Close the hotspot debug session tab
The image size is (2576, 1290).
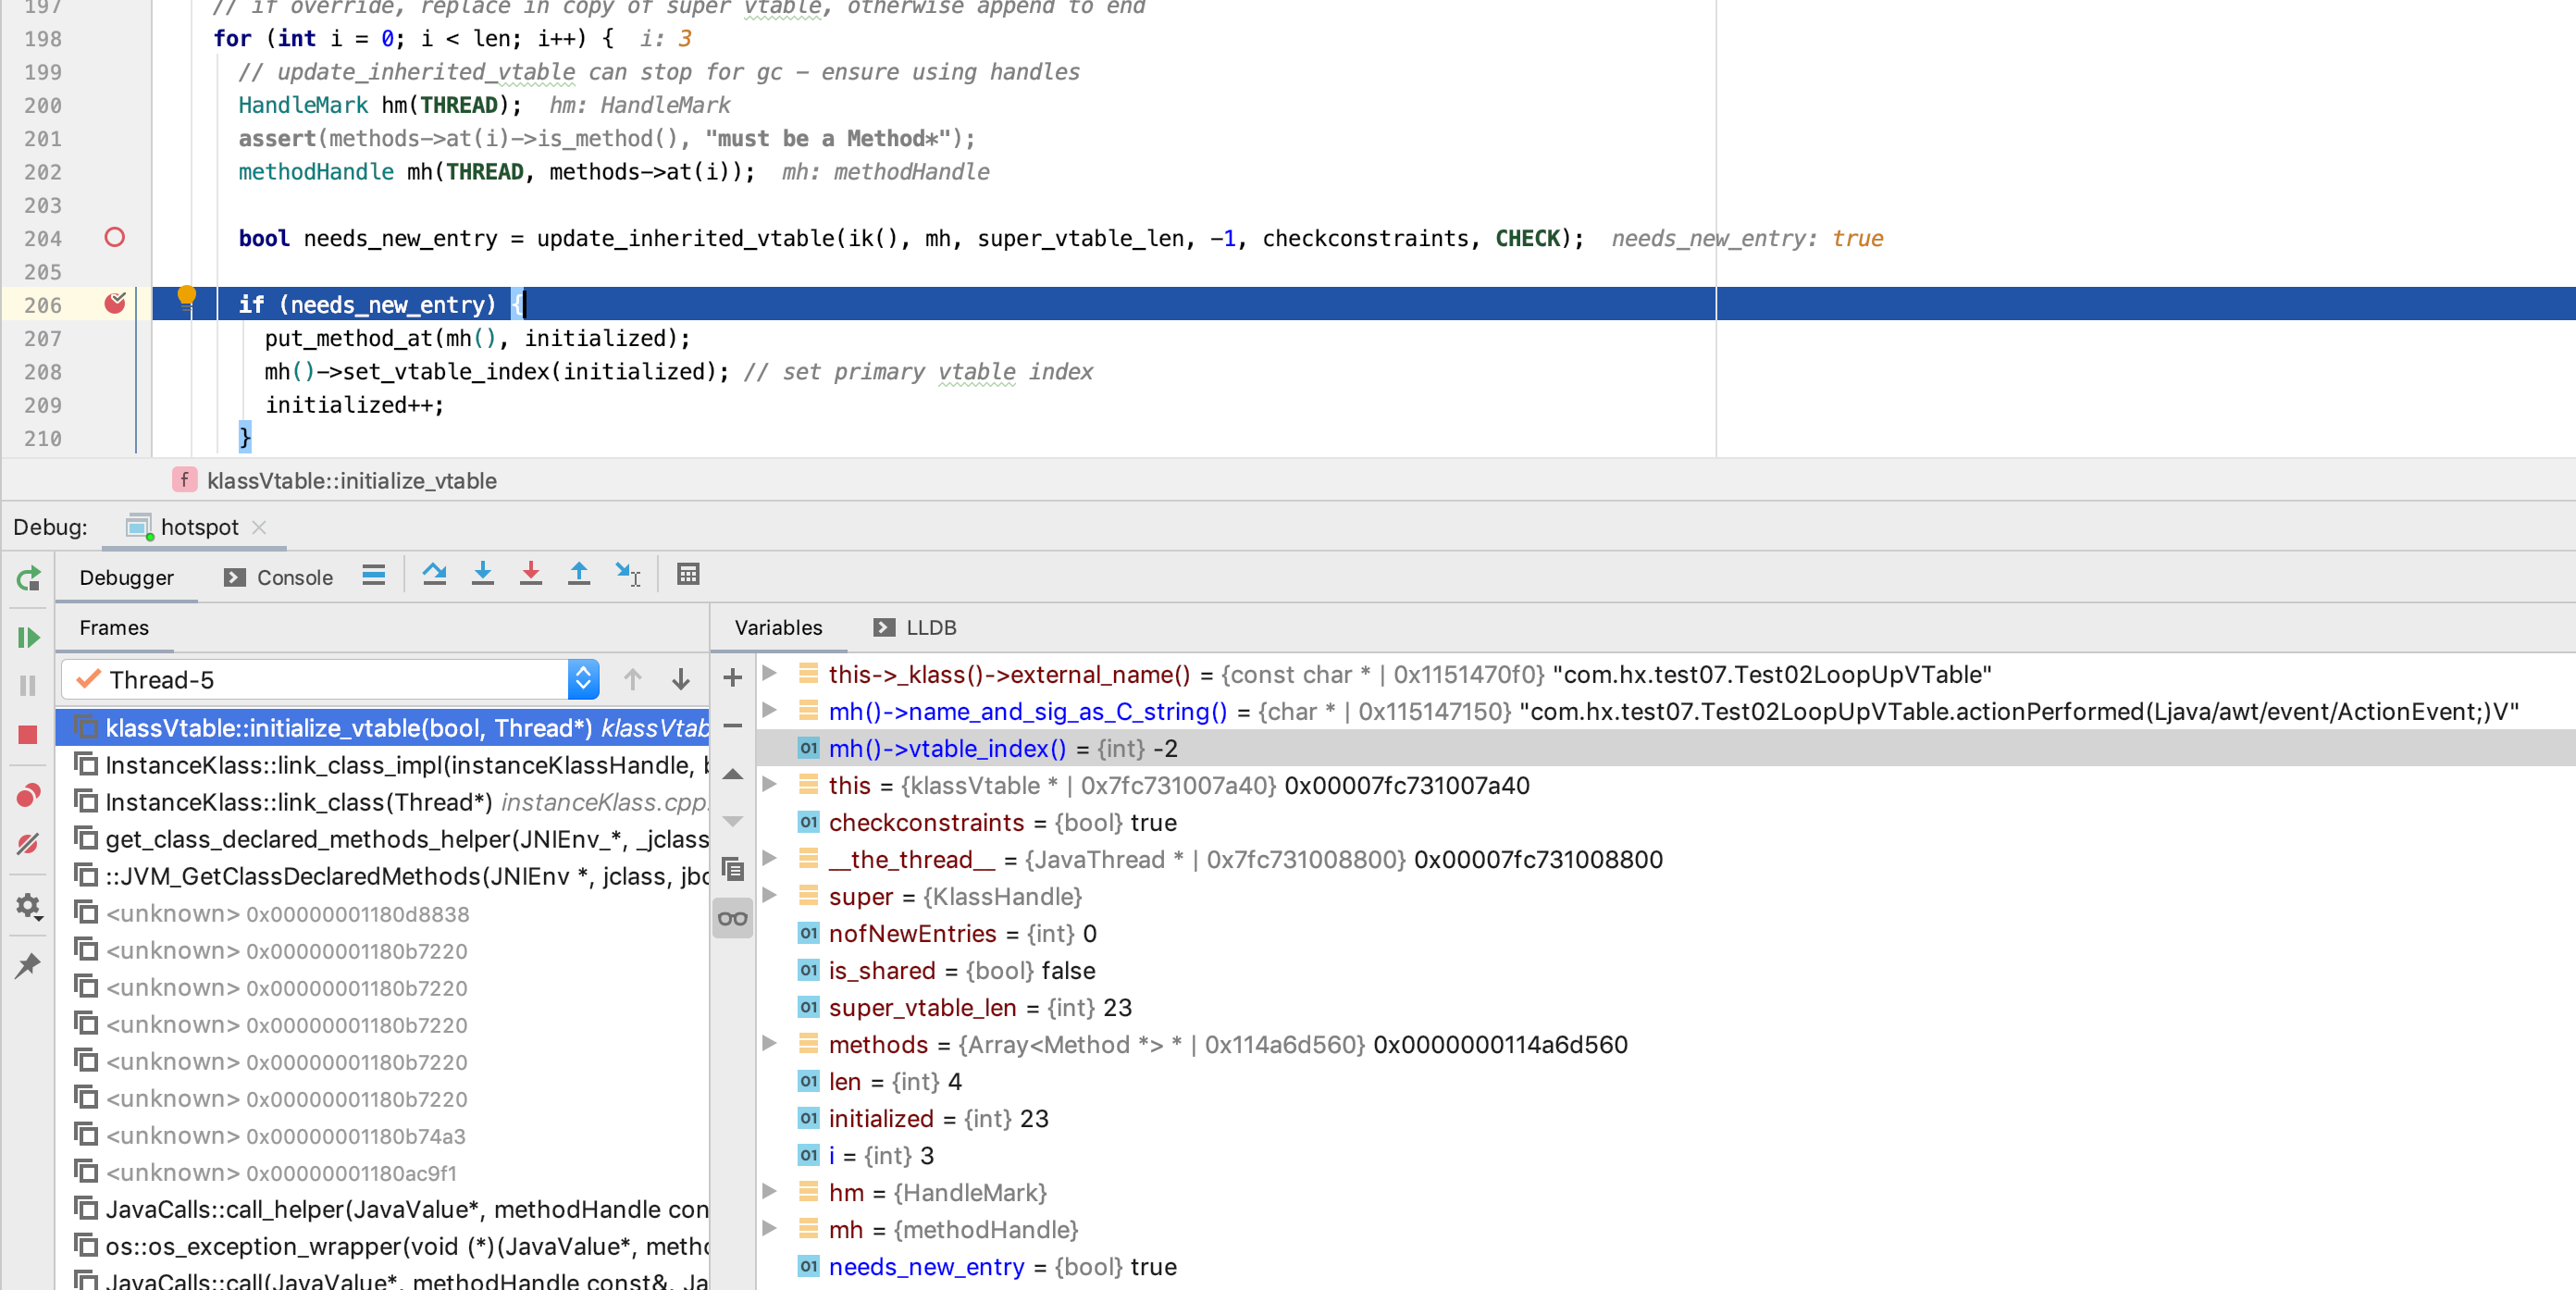[259, 527]
